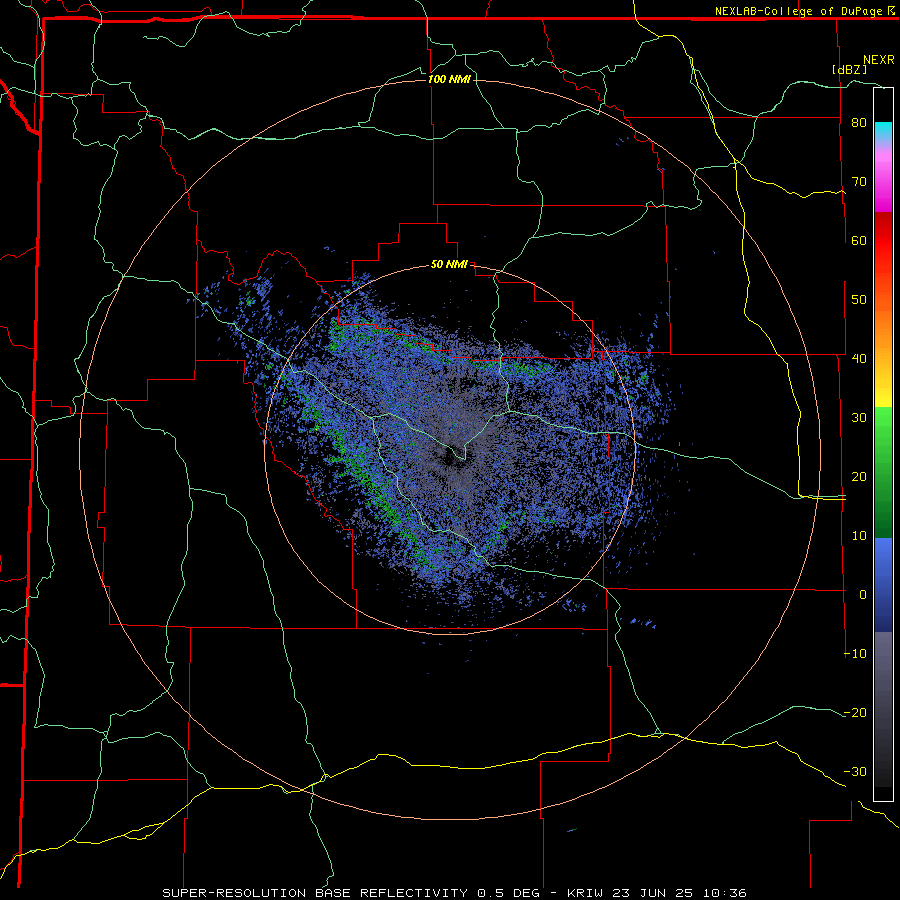Click the 30 value on the dBZ scale
The image size is (900, 900).
[x=859, y=418]
